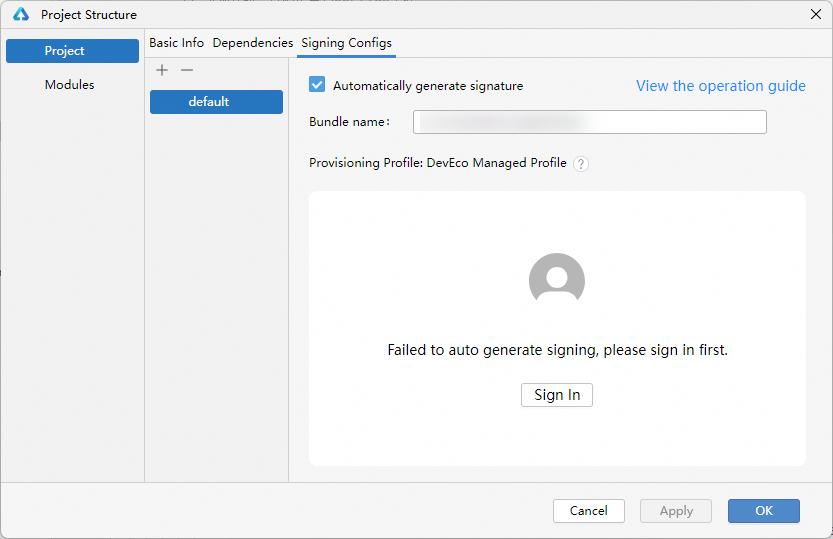Uncheck Automatically generate signature
Image resolution: width=833 pixels, height=539 pixels.
point(317,85)
